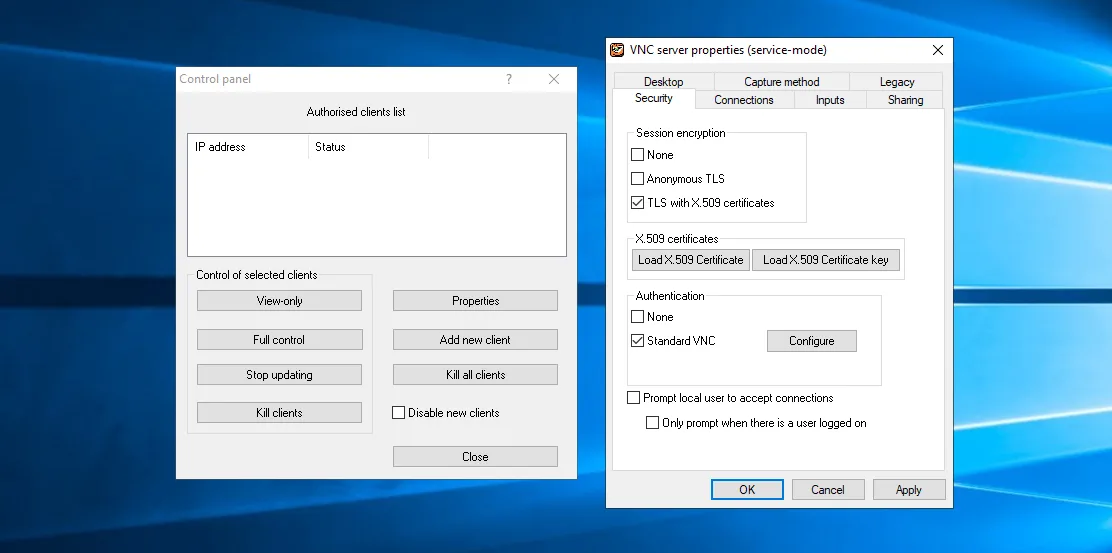Go to the Connections tab
Viewport: 1112px width, 553px height.
744,100
